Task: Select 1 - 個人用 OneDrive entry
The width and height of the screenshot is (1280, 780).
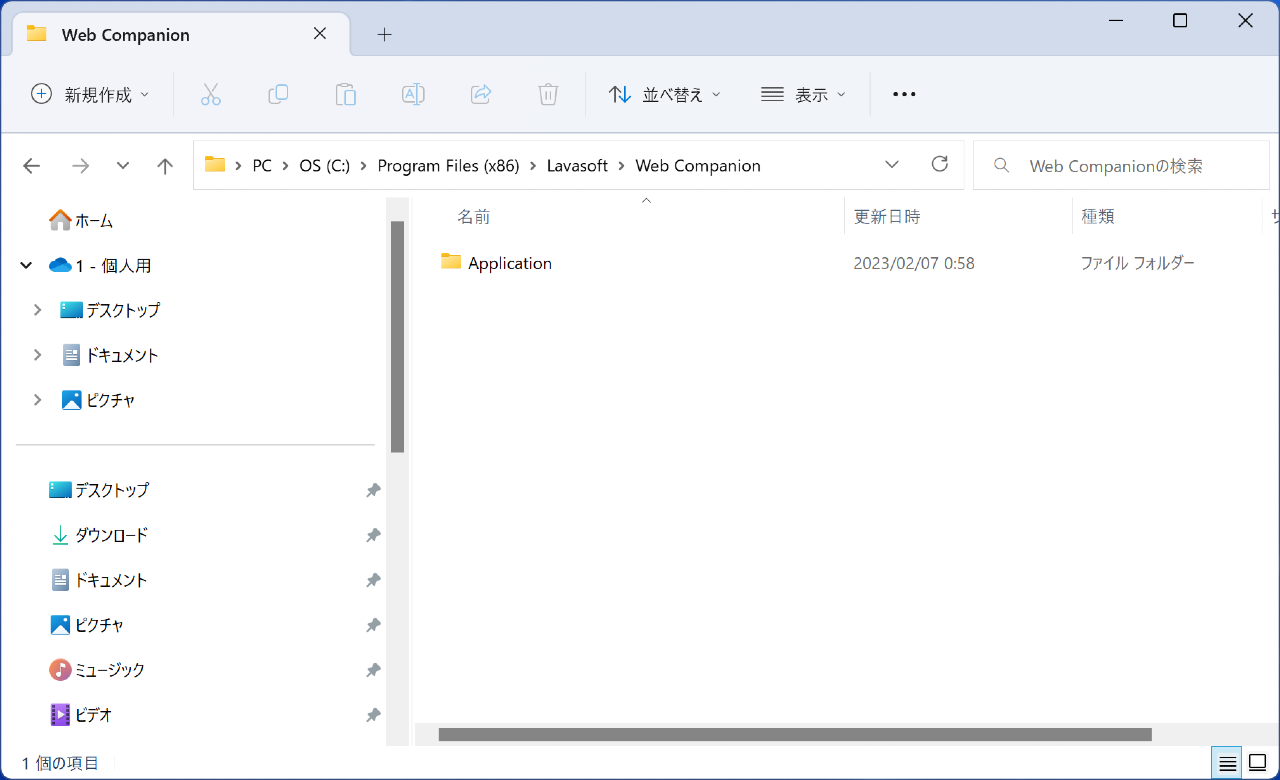Action: pos(100,265)
